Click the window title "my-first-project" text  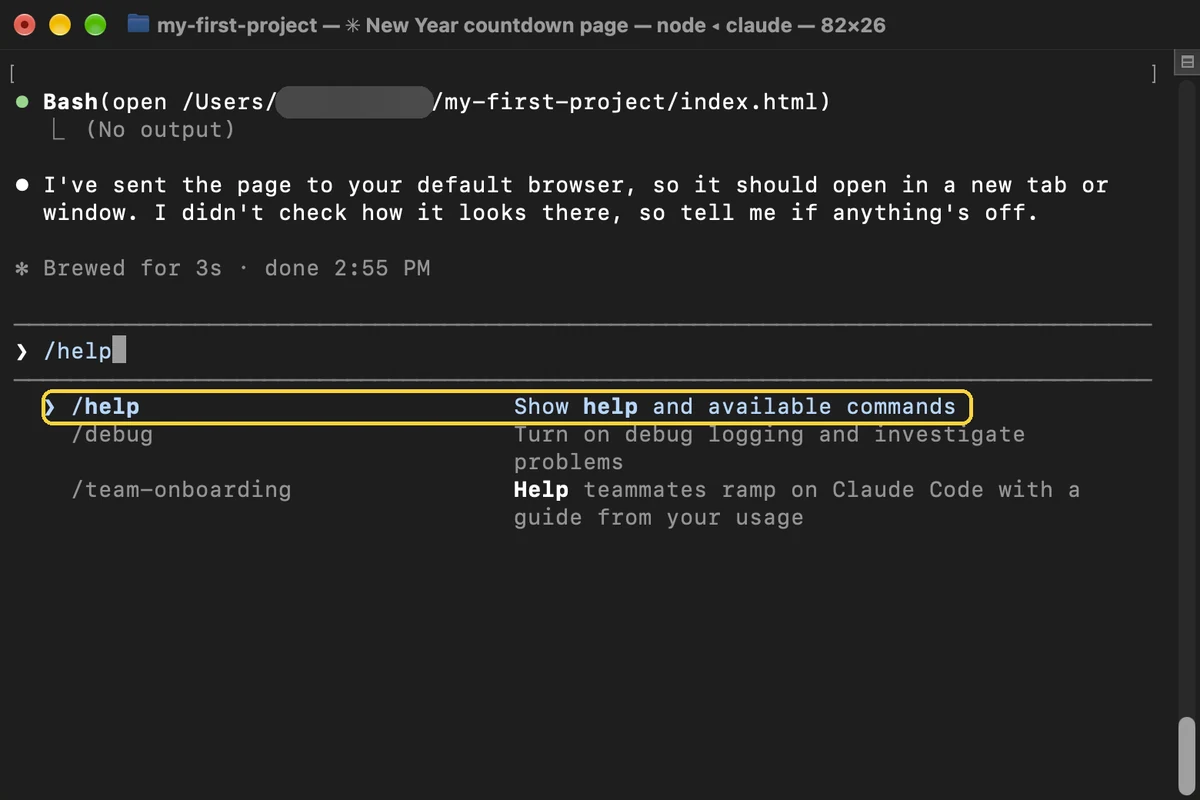tap(237, 25)
